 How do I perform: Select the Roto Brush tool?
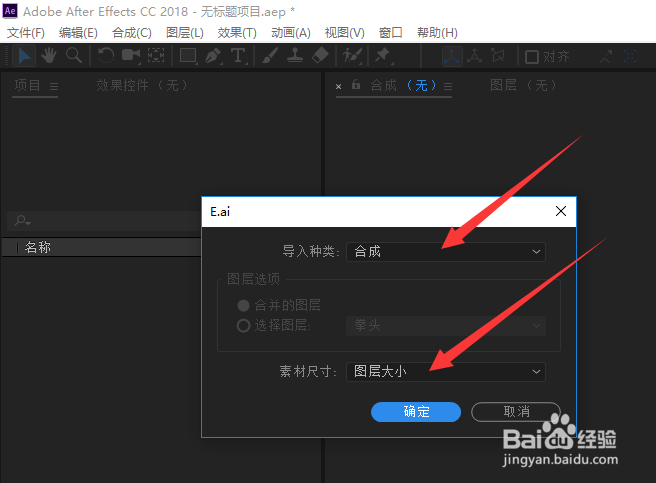352,56
